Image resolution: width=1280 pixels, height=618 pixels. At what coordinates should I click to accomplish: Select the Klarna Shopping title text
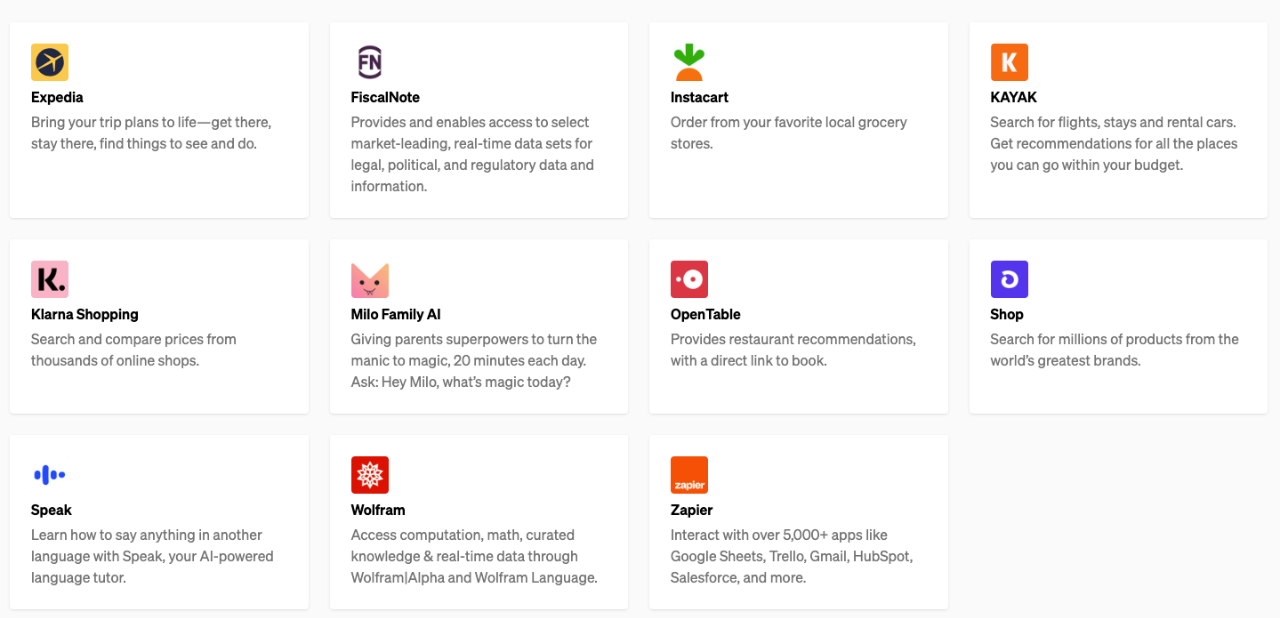click(85, 314)
